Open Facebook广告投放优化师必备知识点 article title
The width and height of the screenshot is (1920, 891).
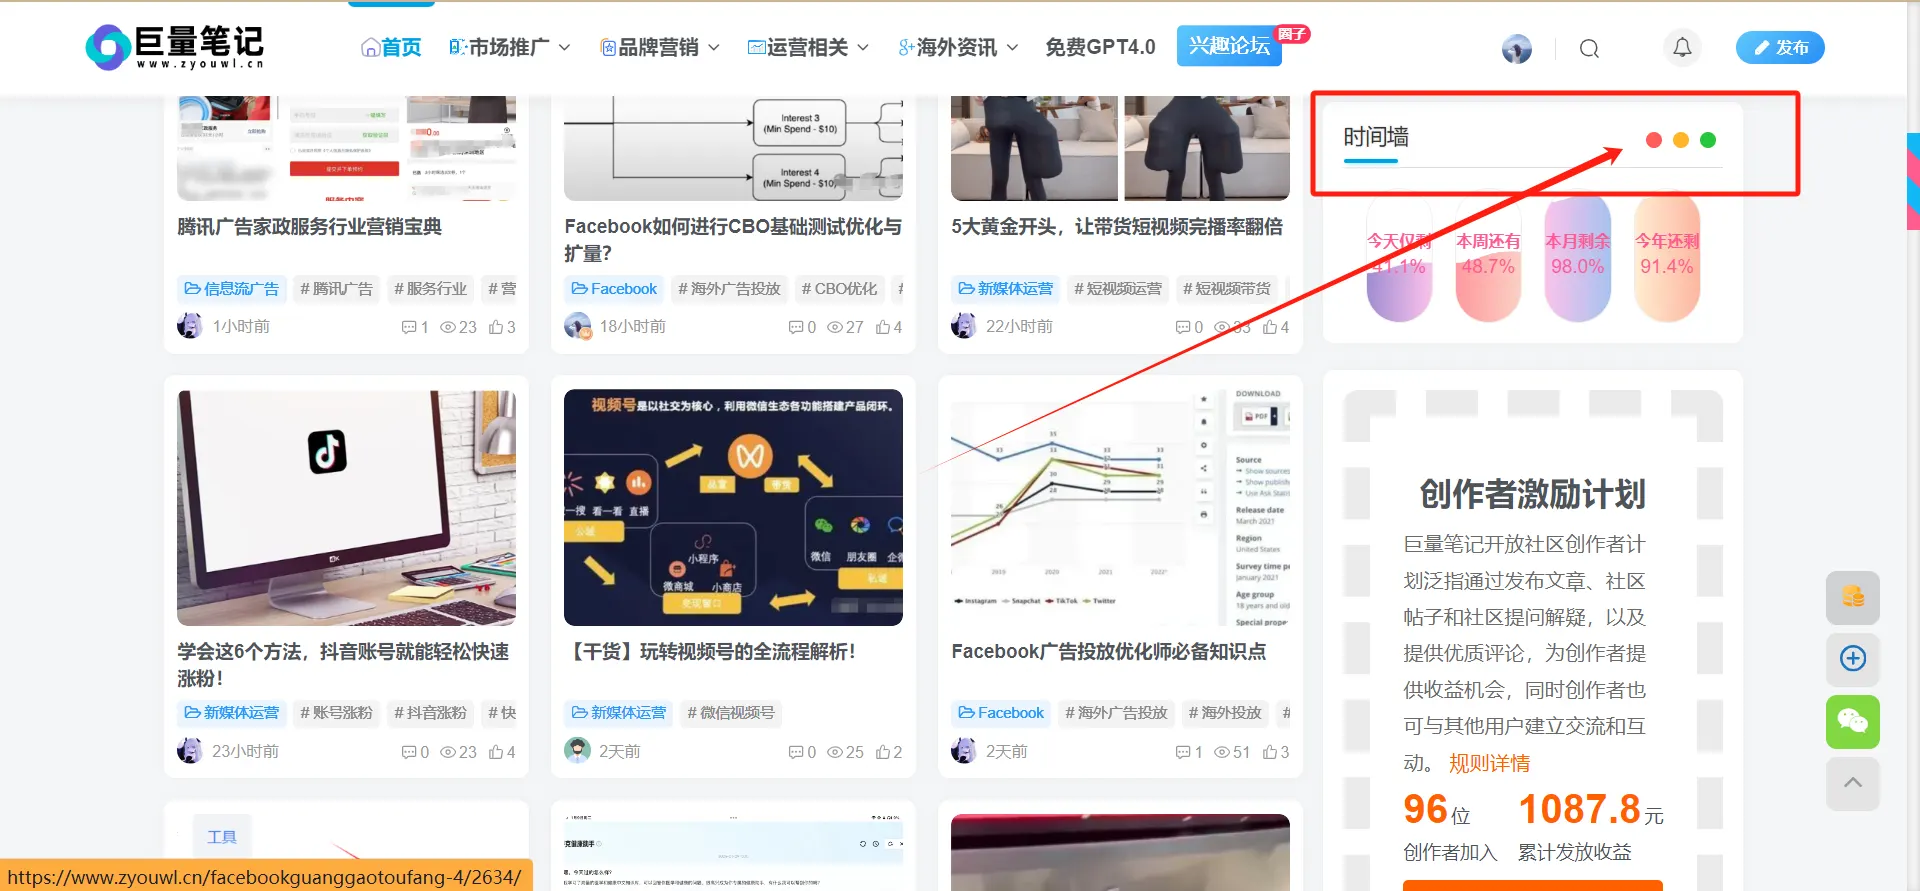pyautogui.click(x=1109, y=652)
